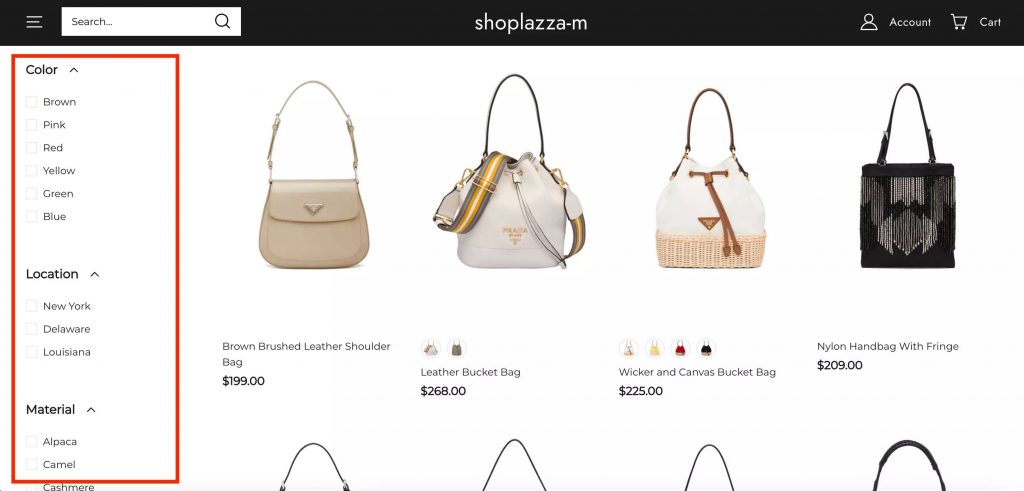Click the search magnifier icon
The height and width of the screenshot is (491, 1024).
[223, 22]
